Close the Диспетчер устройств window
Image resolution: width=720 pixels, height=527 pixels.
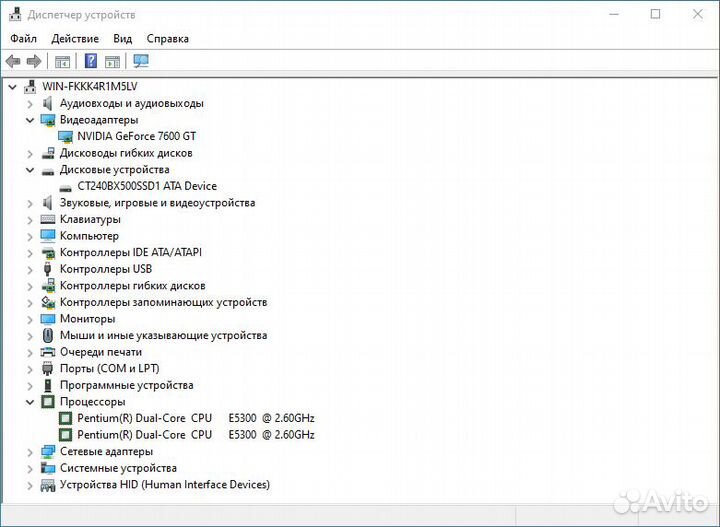[698, 14]
